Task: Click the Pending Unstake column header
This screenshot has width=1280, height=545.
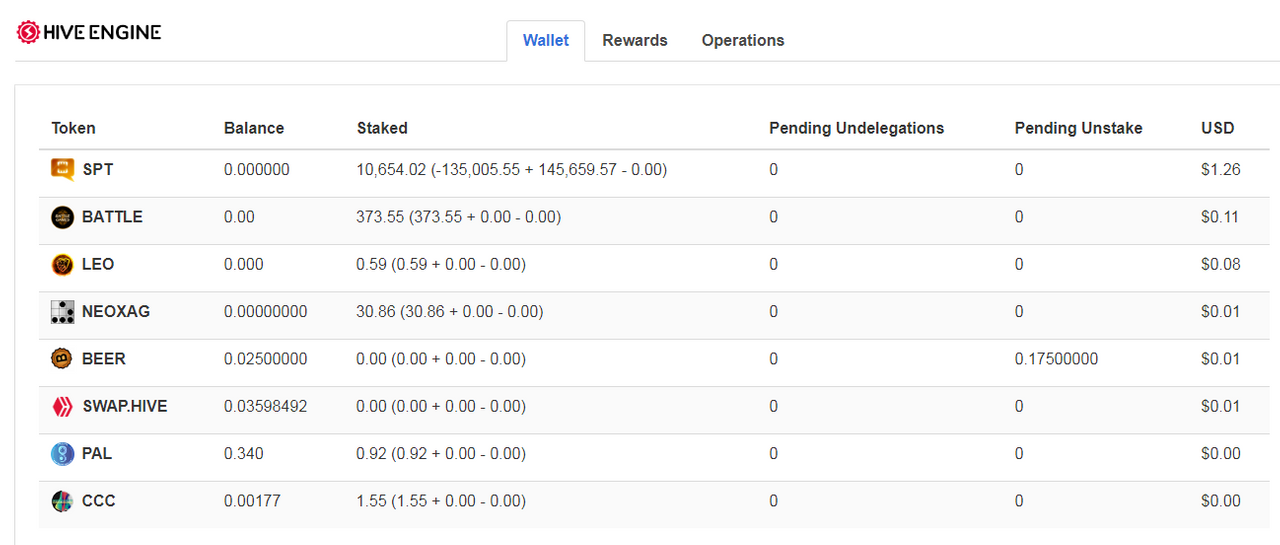Action: 1078,128
